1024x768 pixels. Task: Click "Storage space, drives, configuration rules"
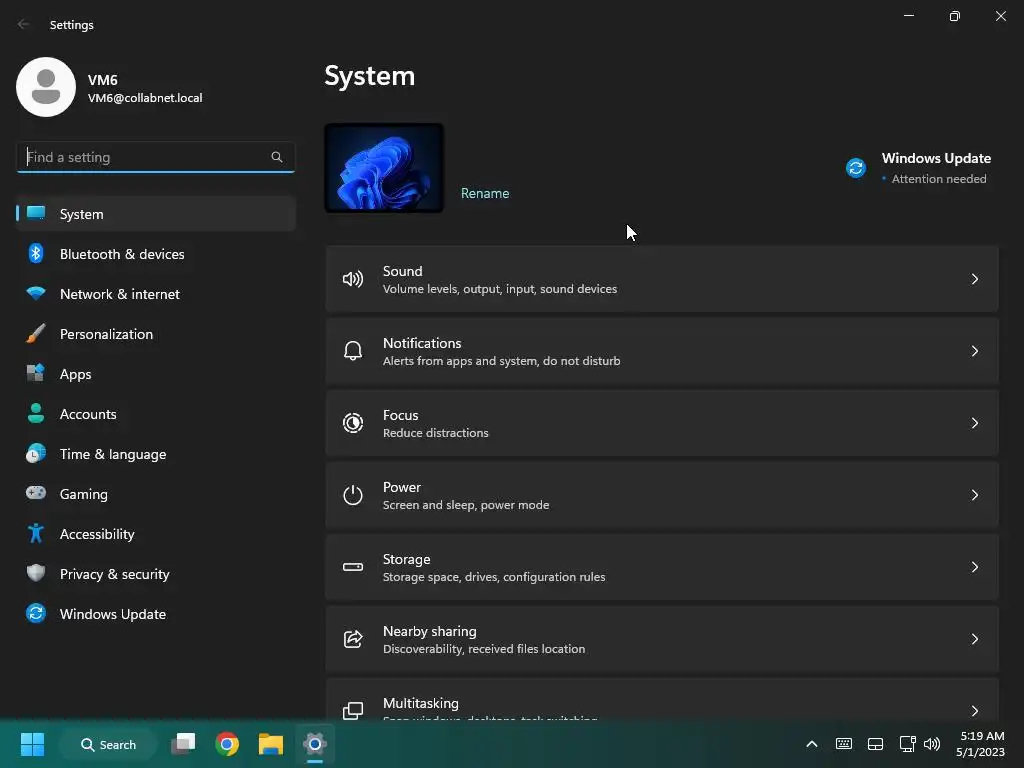494,577
